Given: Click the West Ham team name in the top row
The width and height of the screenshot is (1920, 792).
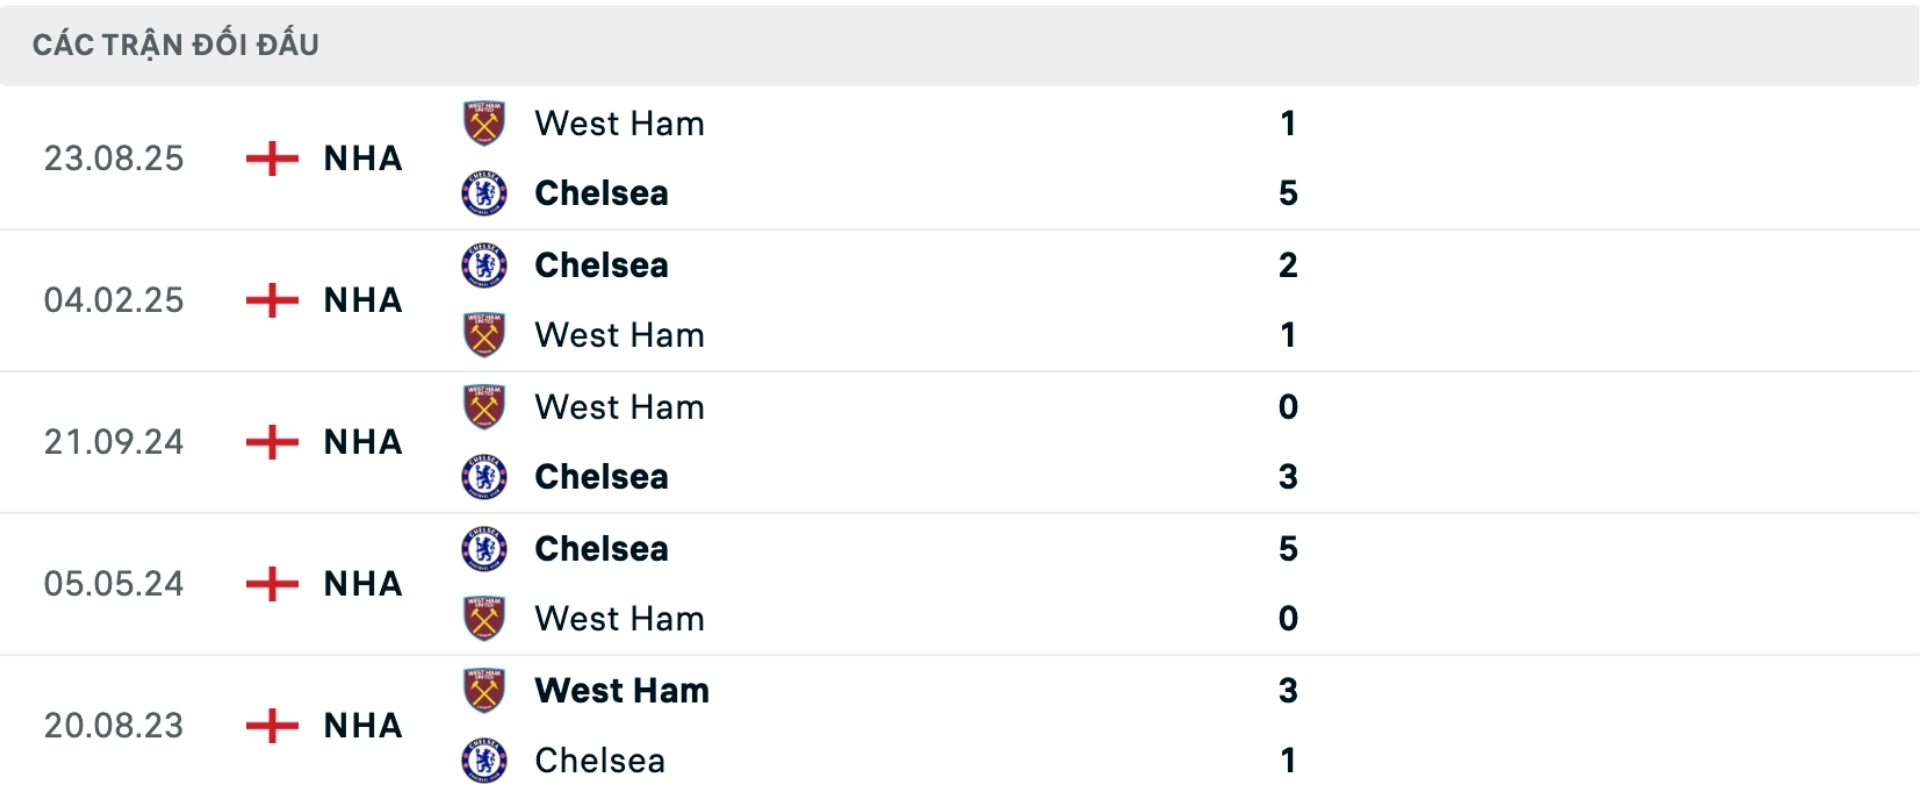Looking at the screenshot, I should pos(619,124).
